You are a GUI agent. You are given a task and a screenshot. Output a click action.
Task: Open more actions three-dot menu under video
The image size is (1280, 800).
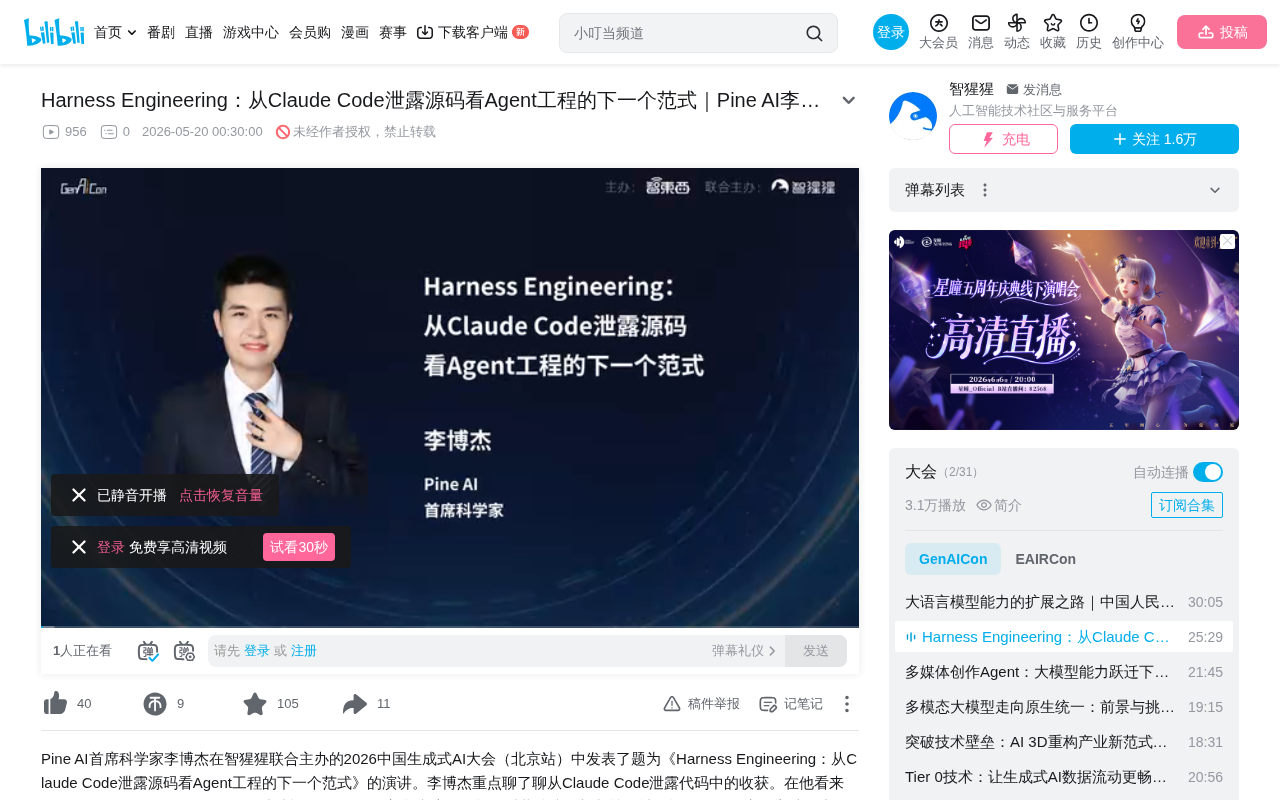(x=846, y=704)
